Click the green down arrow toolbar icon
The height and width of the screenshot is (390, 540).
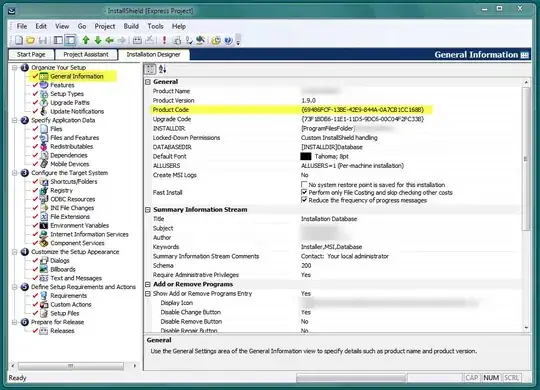coord(98,40)
